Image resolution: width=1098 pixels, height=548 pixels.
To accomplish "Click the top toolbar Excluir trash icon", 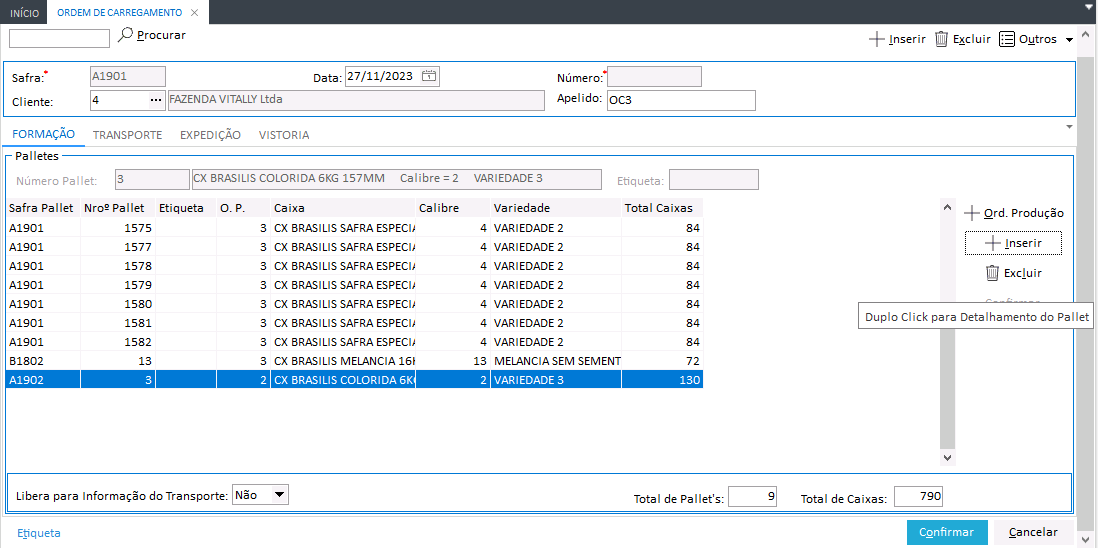I will [942, 39].
